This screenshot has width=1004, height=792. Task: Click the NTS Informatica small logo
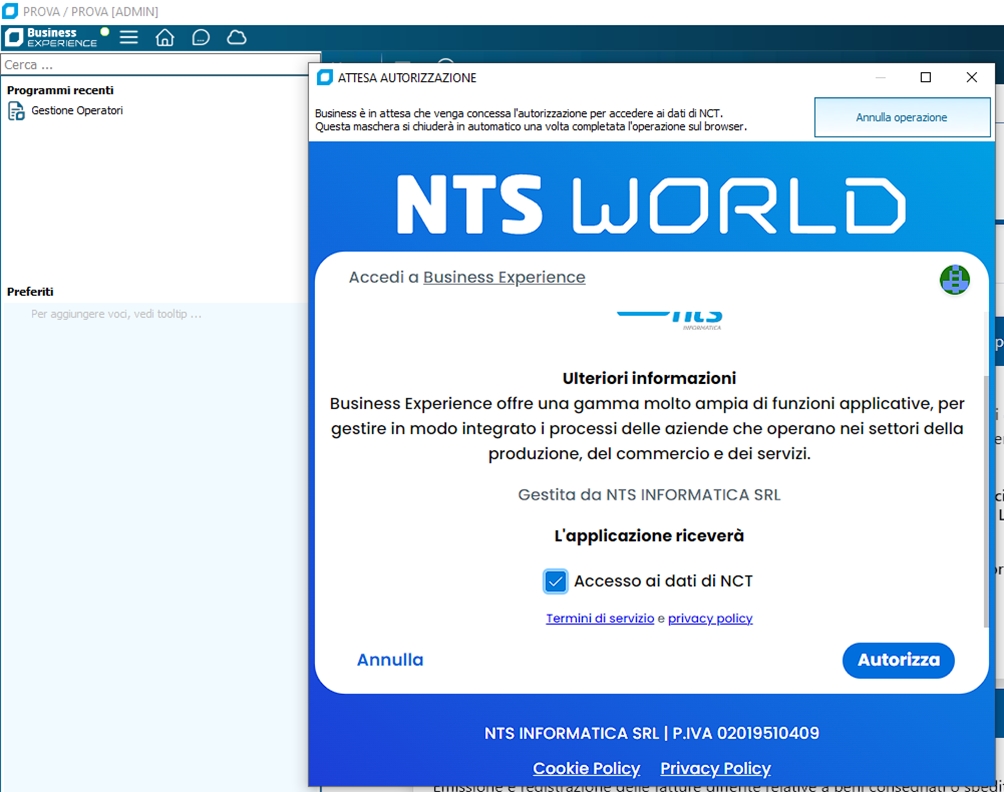670,320
